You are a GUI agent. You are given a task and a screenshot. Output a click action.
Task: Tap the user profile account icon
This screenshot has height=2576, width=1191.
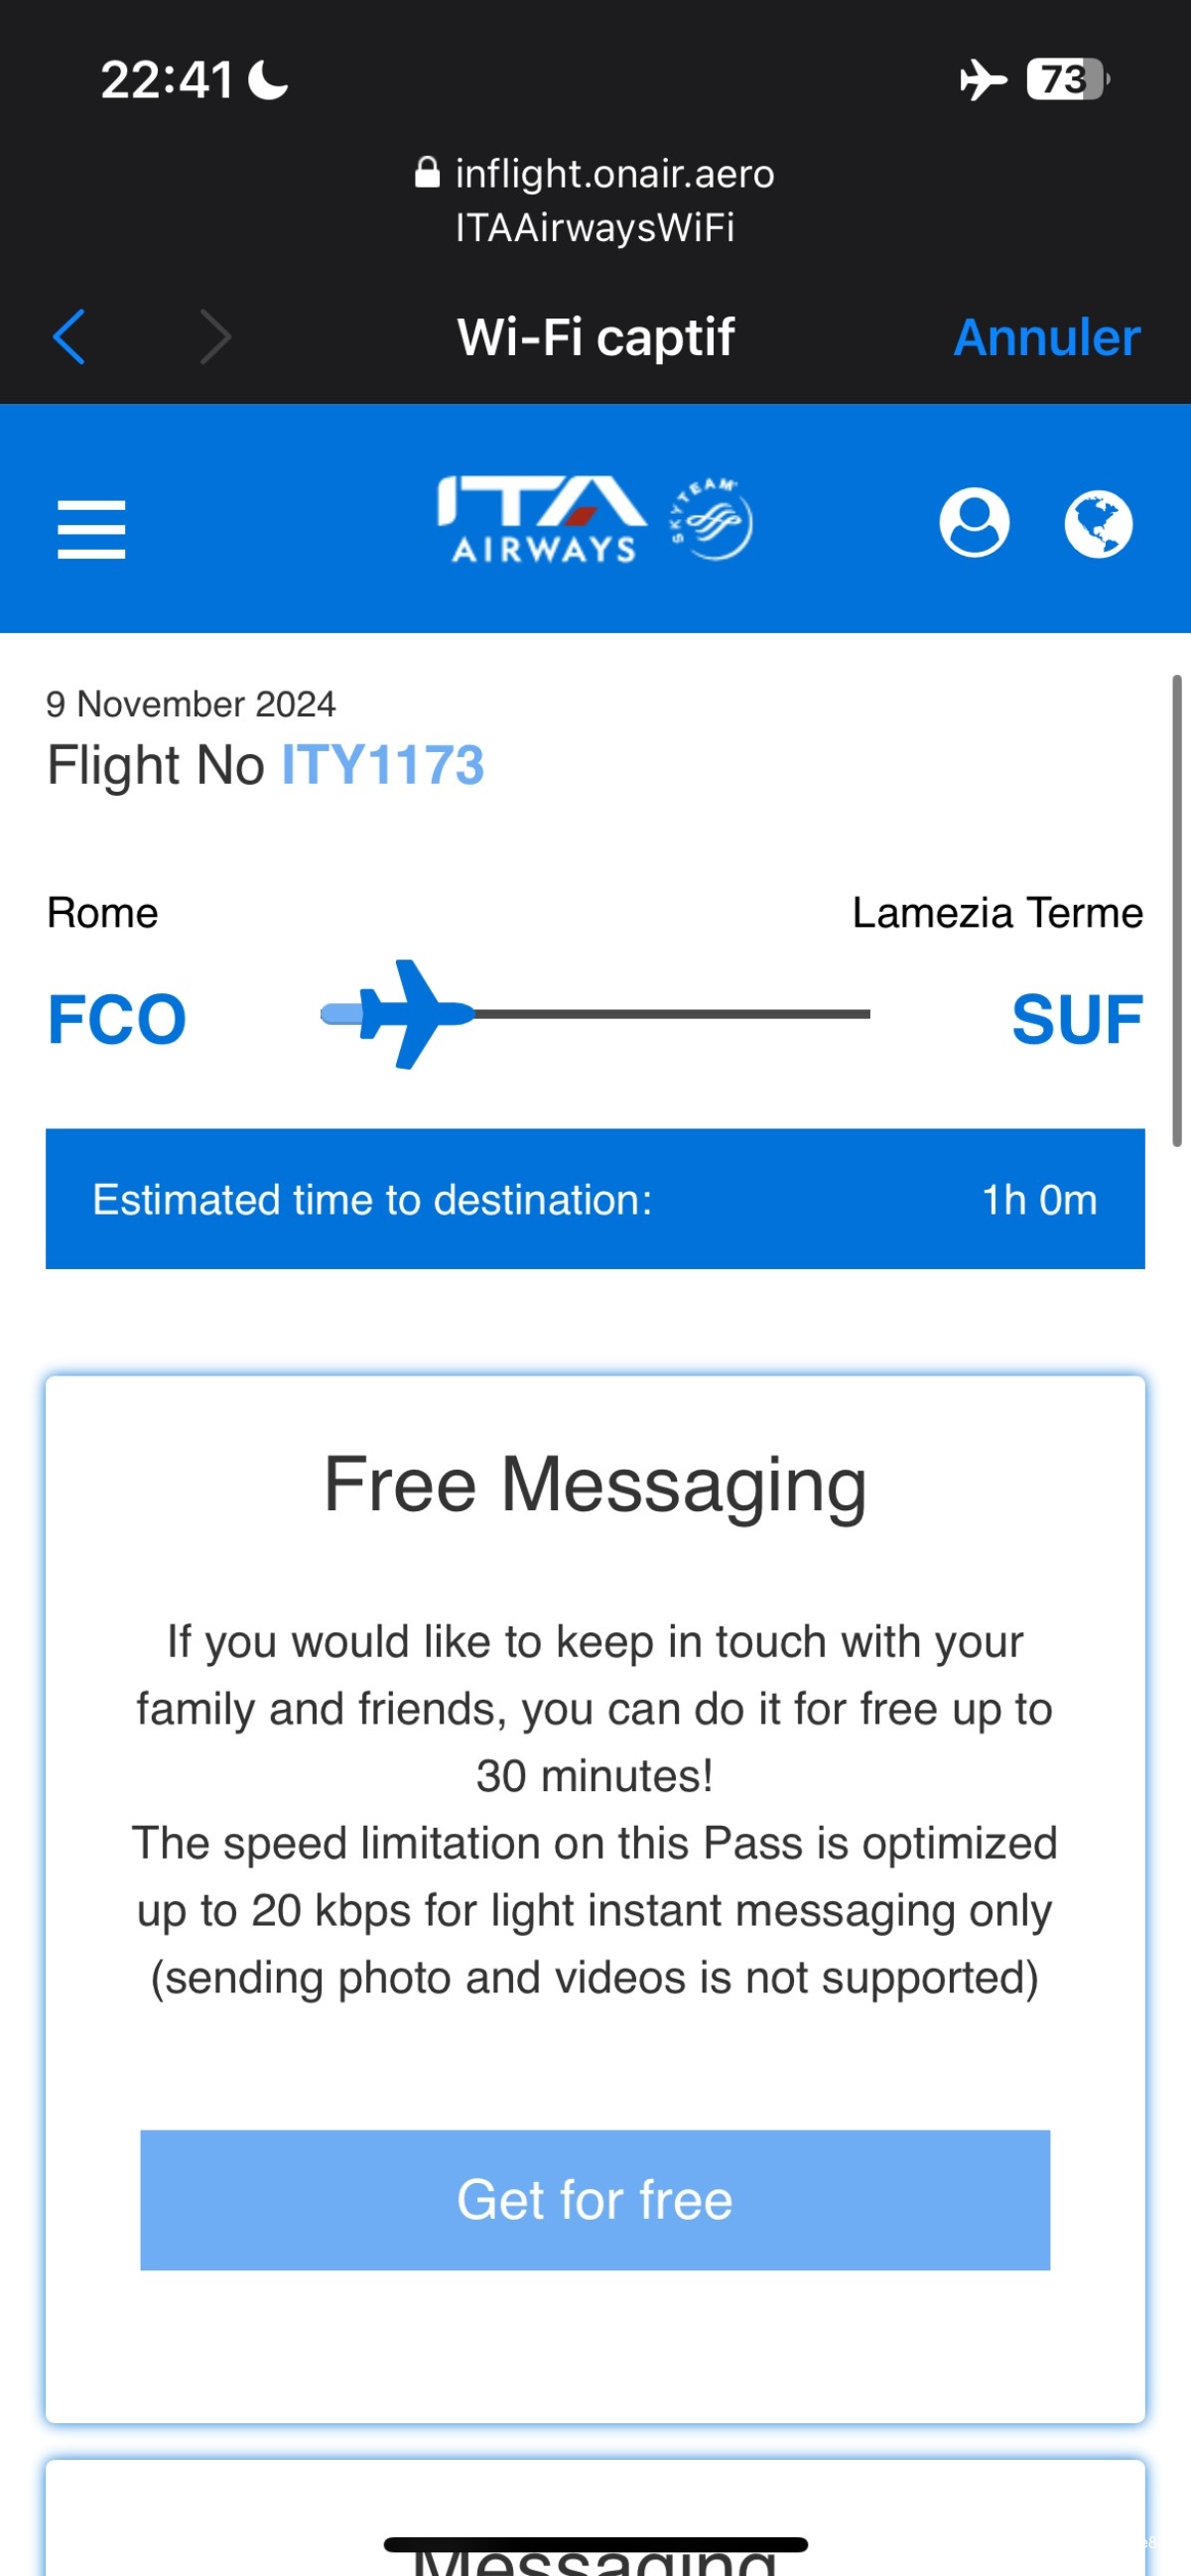click(x=973, y=522)
